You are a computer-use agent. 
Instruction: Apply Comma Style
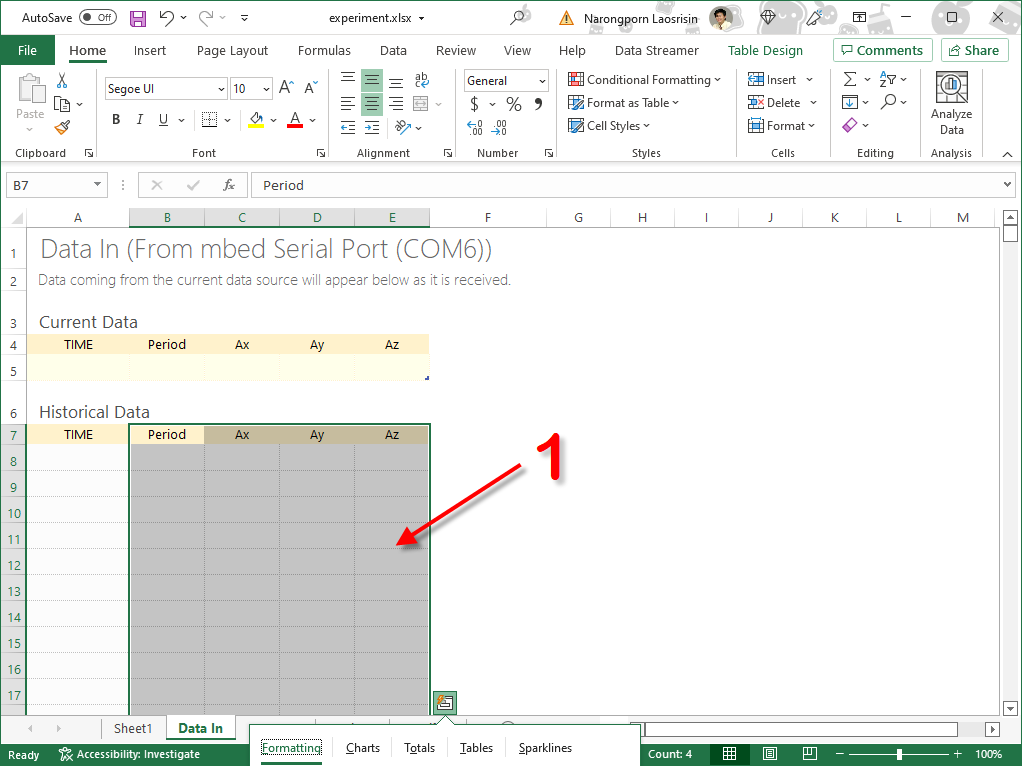pos(538,104)
